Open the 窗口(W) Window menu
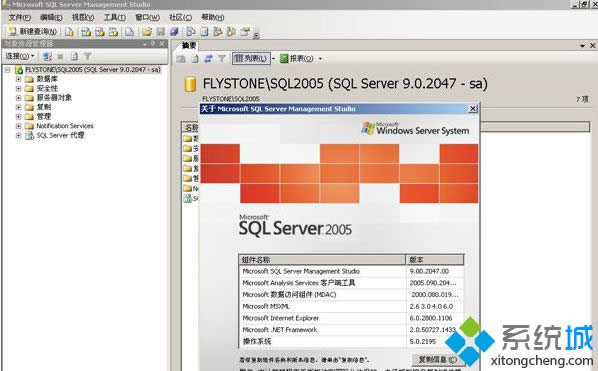 (x=147, y=18)
